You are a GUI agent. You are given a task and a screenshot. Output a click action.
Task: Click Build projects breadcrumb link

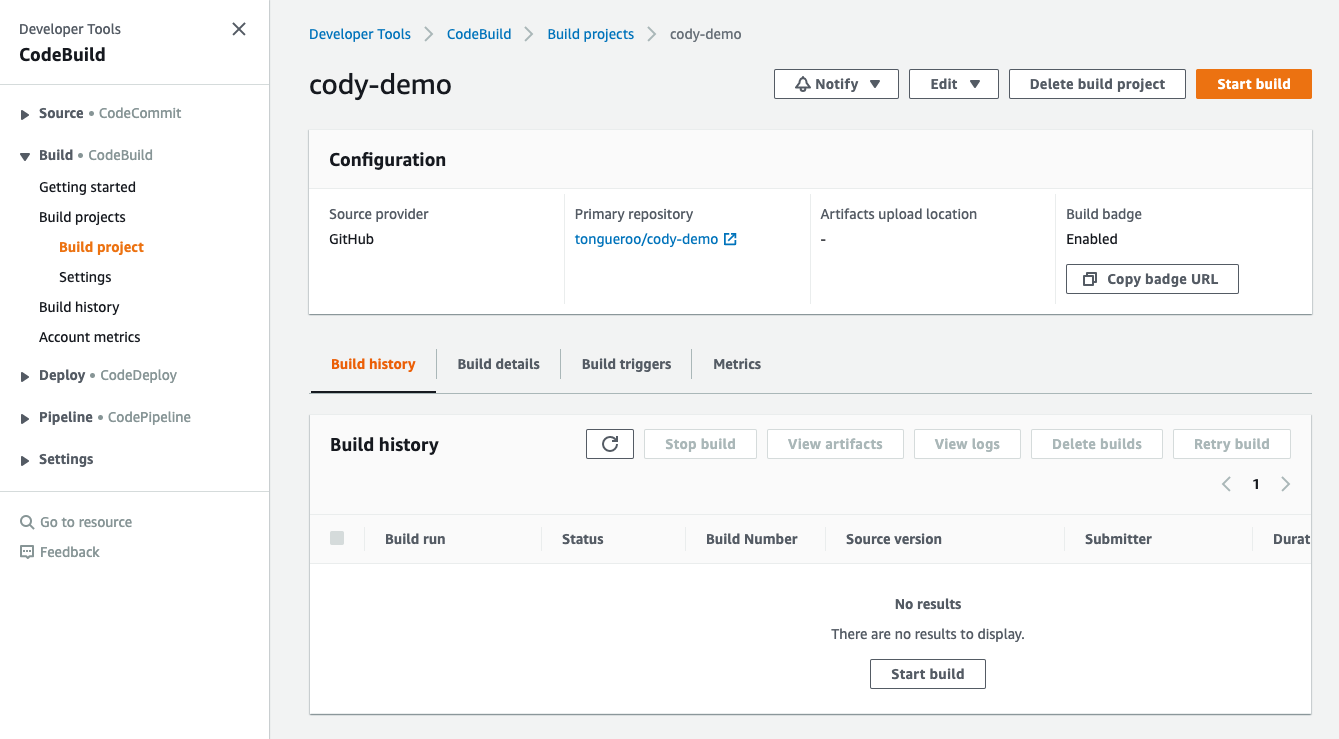tap(591, 34)
